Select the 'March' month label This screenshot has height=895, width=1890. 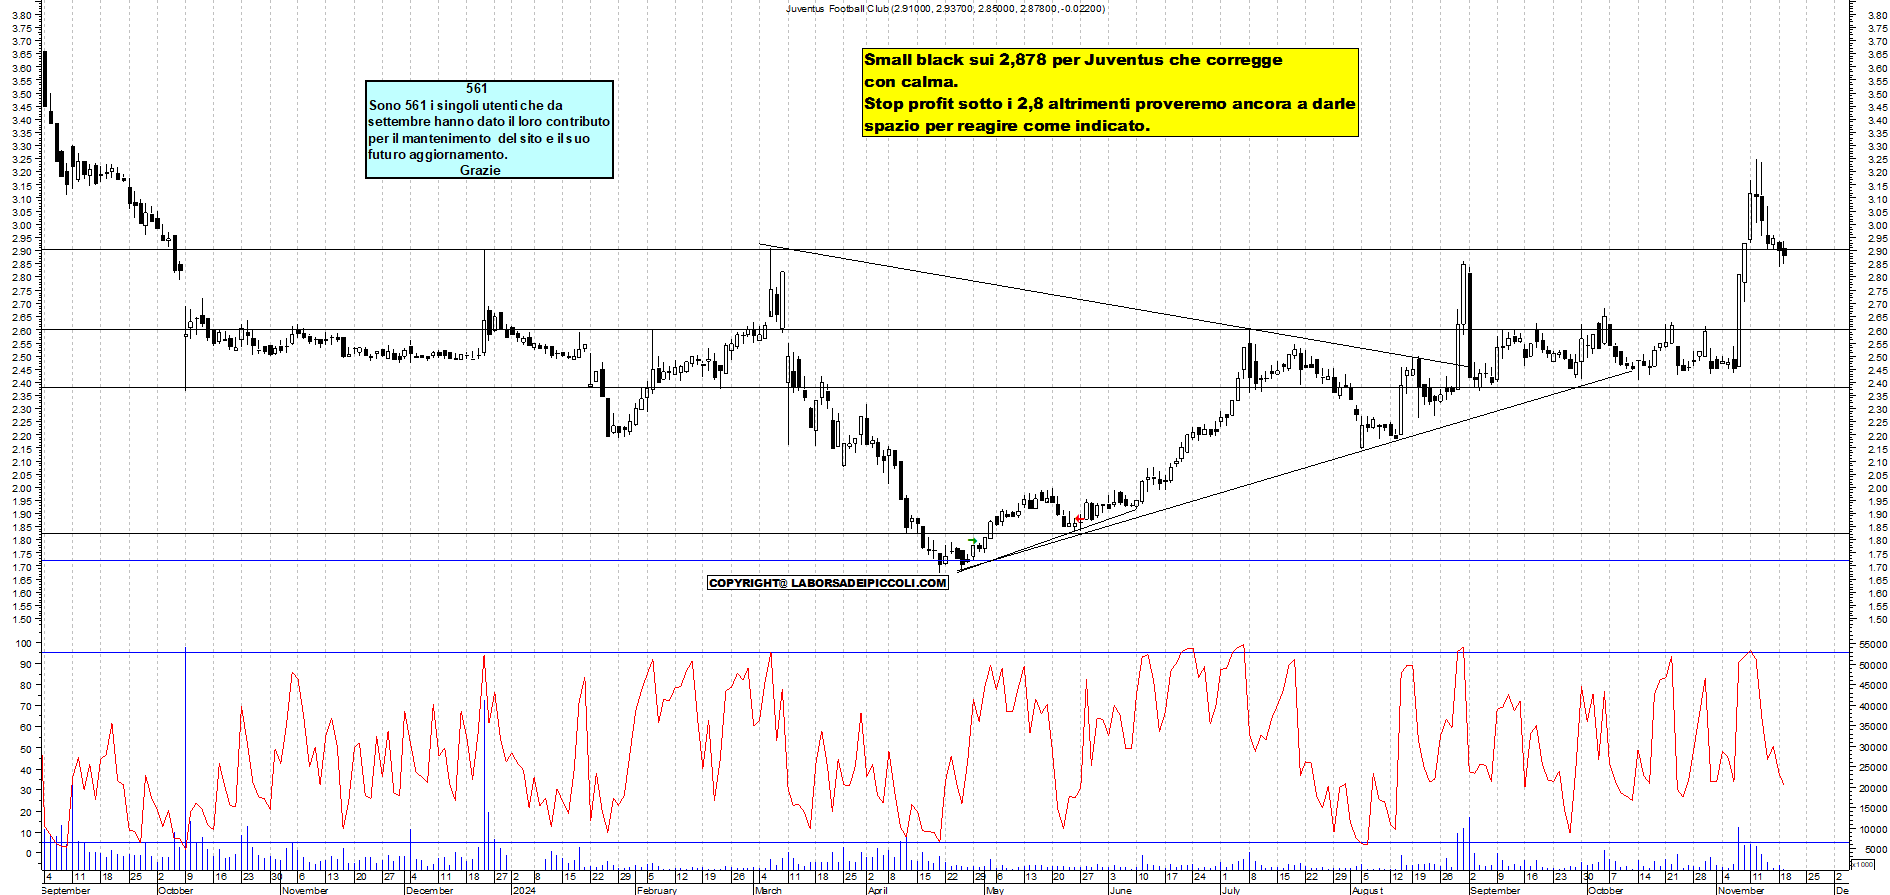click(x=769, y=890)
